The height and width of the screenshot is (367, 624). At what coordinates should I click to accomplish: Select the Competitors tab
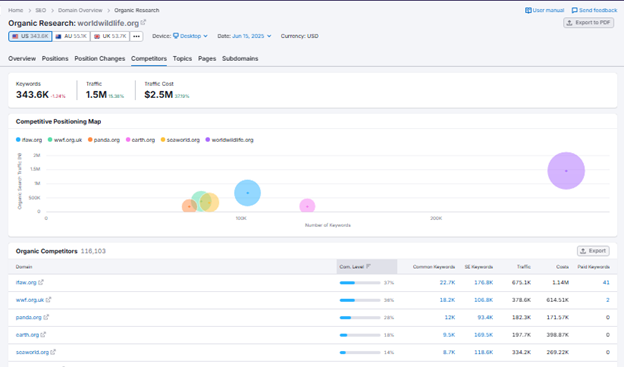click(149, 59)
